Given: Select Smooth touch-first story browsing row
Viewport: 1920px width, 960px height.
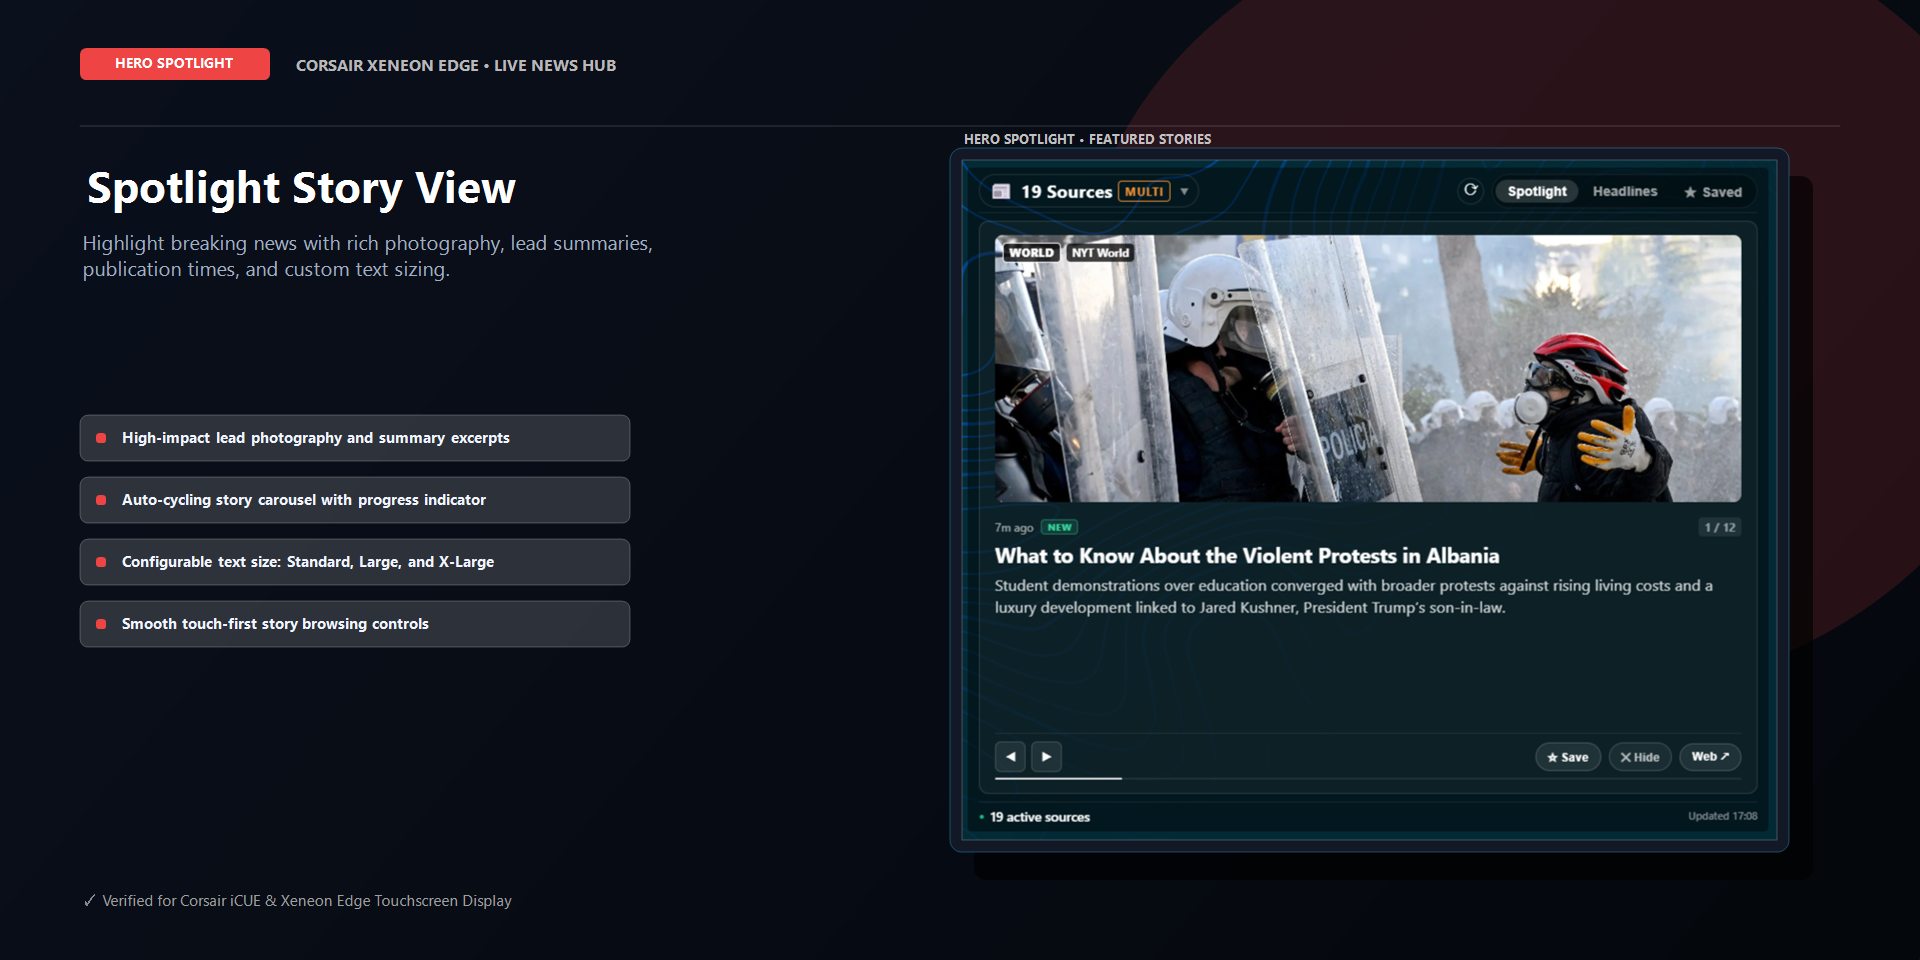Looking at the screenshot, I should tap(355, 624).
